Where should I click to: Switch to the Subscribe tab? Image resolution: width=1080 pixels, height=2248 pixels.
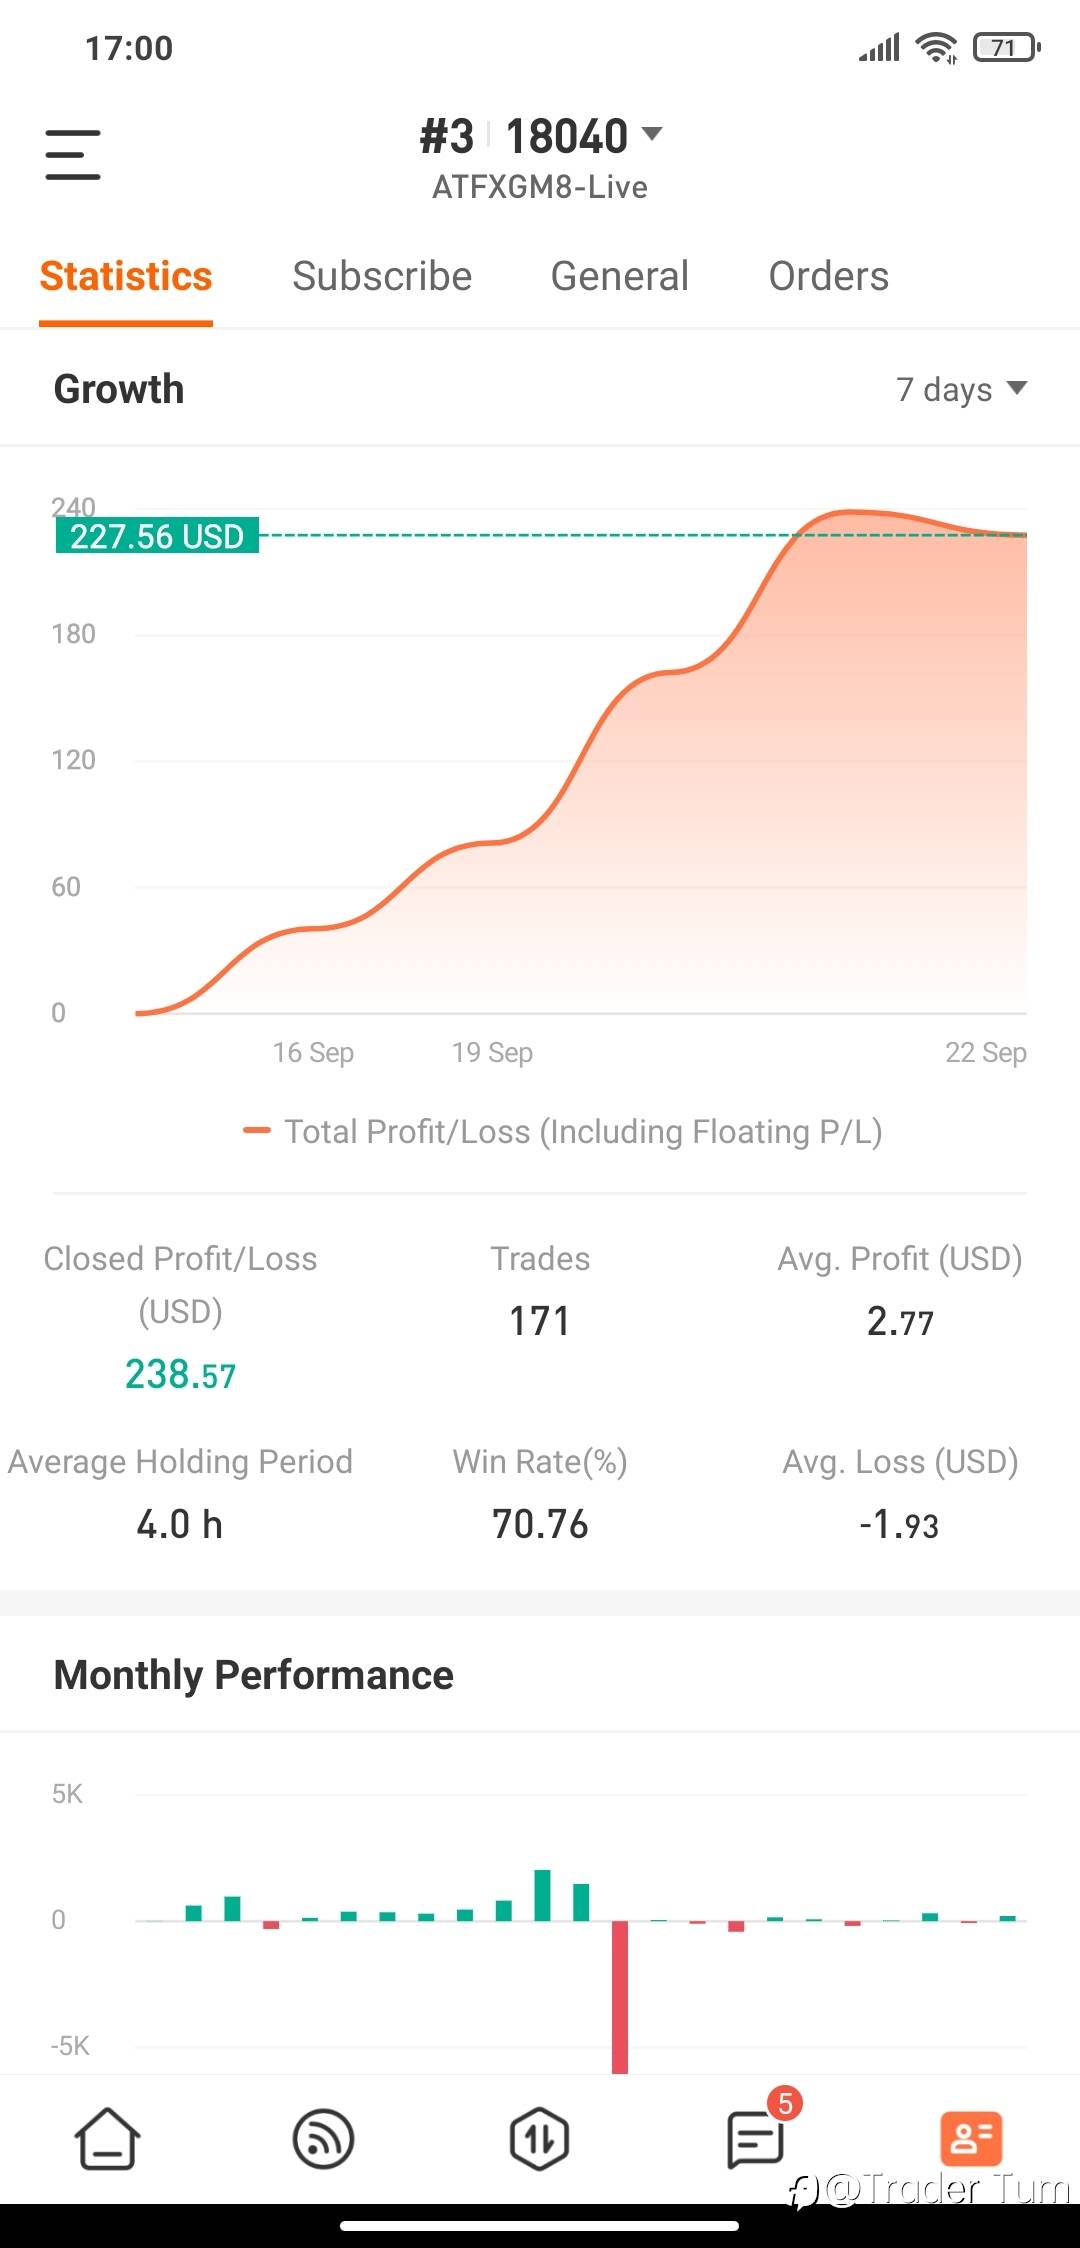pyautogui.click(x=382, y=276)
